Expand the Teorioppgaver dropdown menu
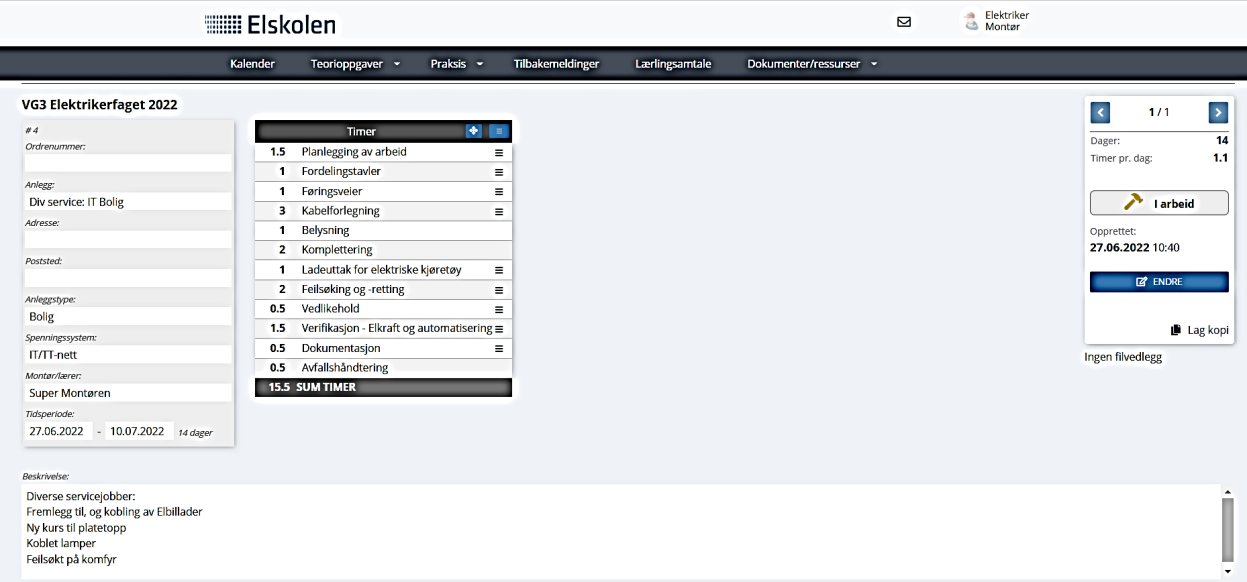Screen dimensions: 1247x582 click(354, 64)
